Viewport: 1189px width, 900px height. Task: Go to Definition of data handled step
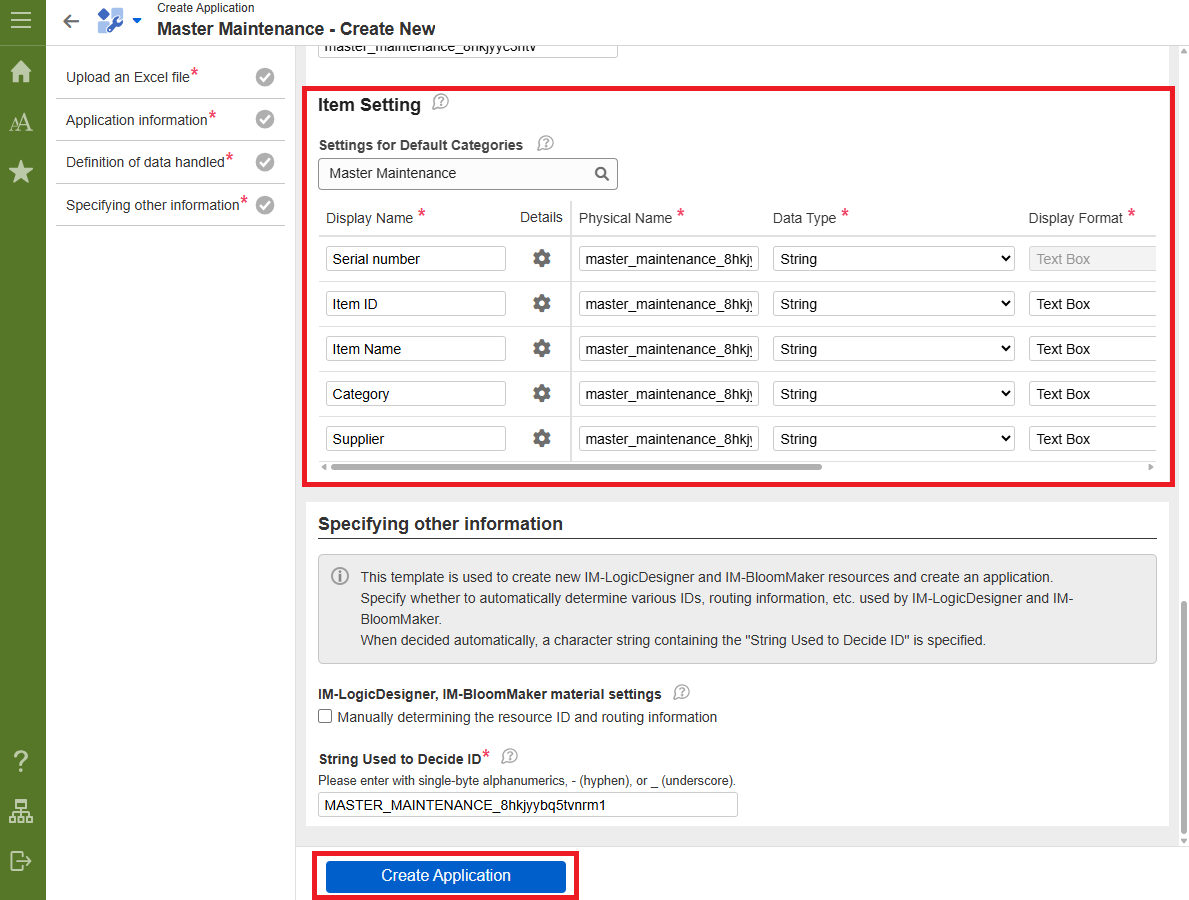(x=171, y=162)
